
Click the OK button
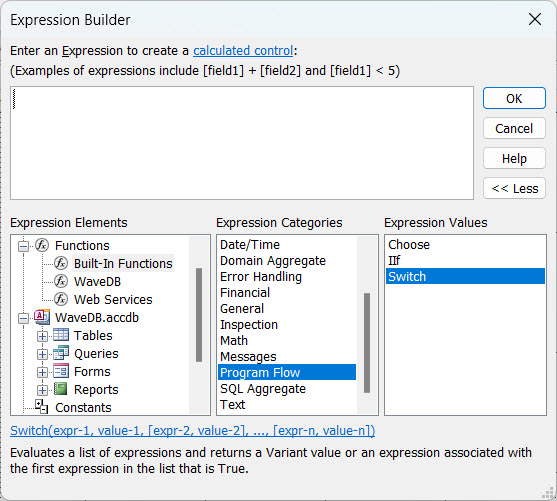[514, 98]
